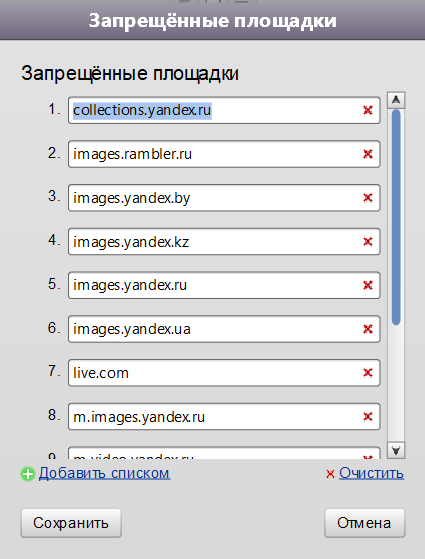This screenshot has height=559, width=425.
Task: Click the green plus add icon
Action: 28,474
